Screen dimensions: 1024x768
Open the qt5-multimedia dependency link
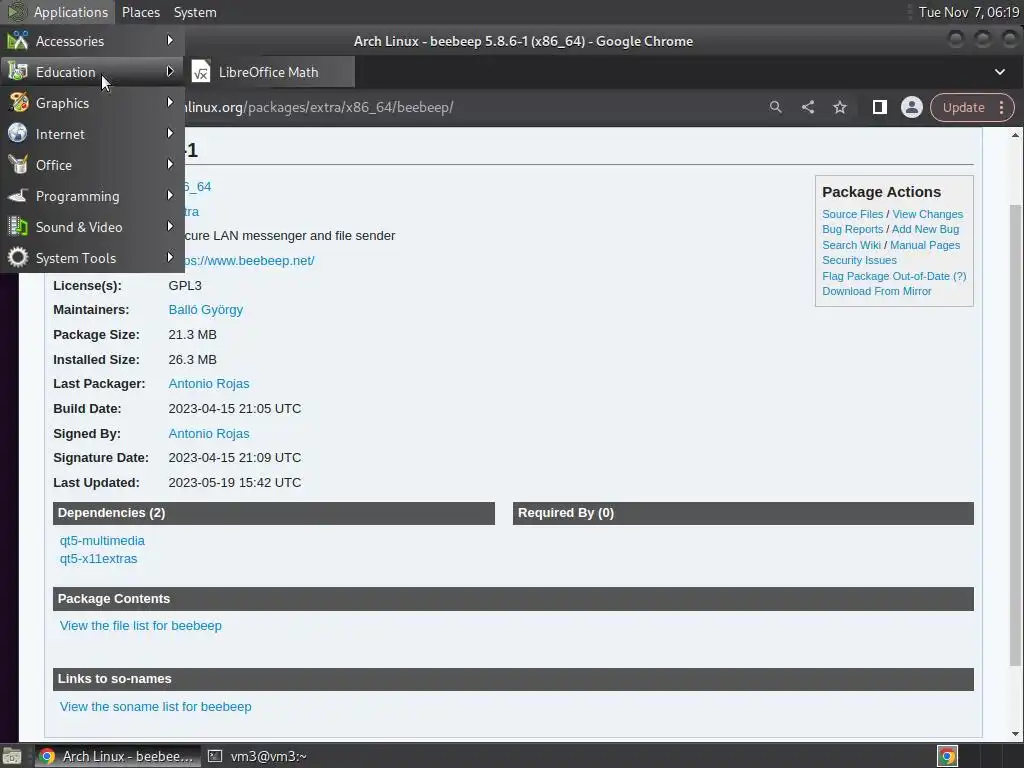click(x=102, y=541)
